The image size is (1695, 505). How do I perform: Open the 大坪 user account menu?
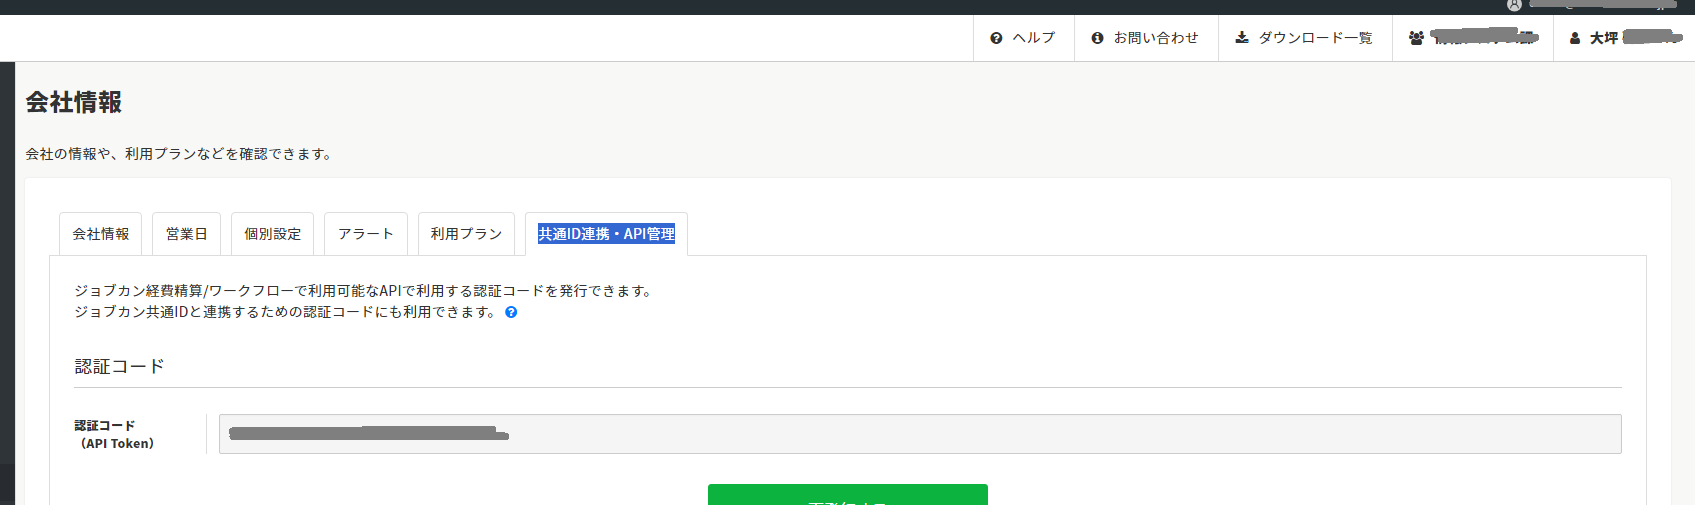coord(1624,38)
